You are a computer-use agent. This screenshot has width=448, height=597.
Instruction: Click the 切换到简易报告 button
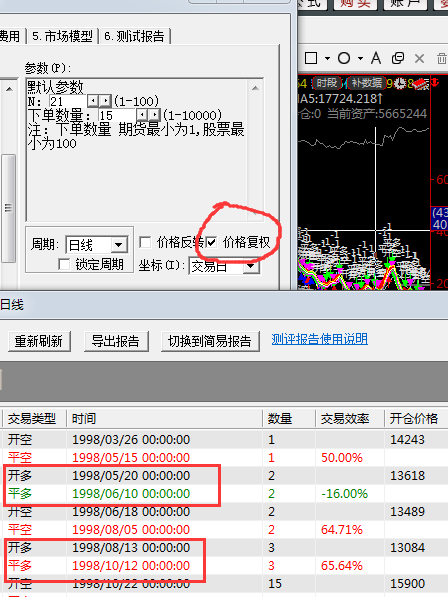click(x=210, y=341)
